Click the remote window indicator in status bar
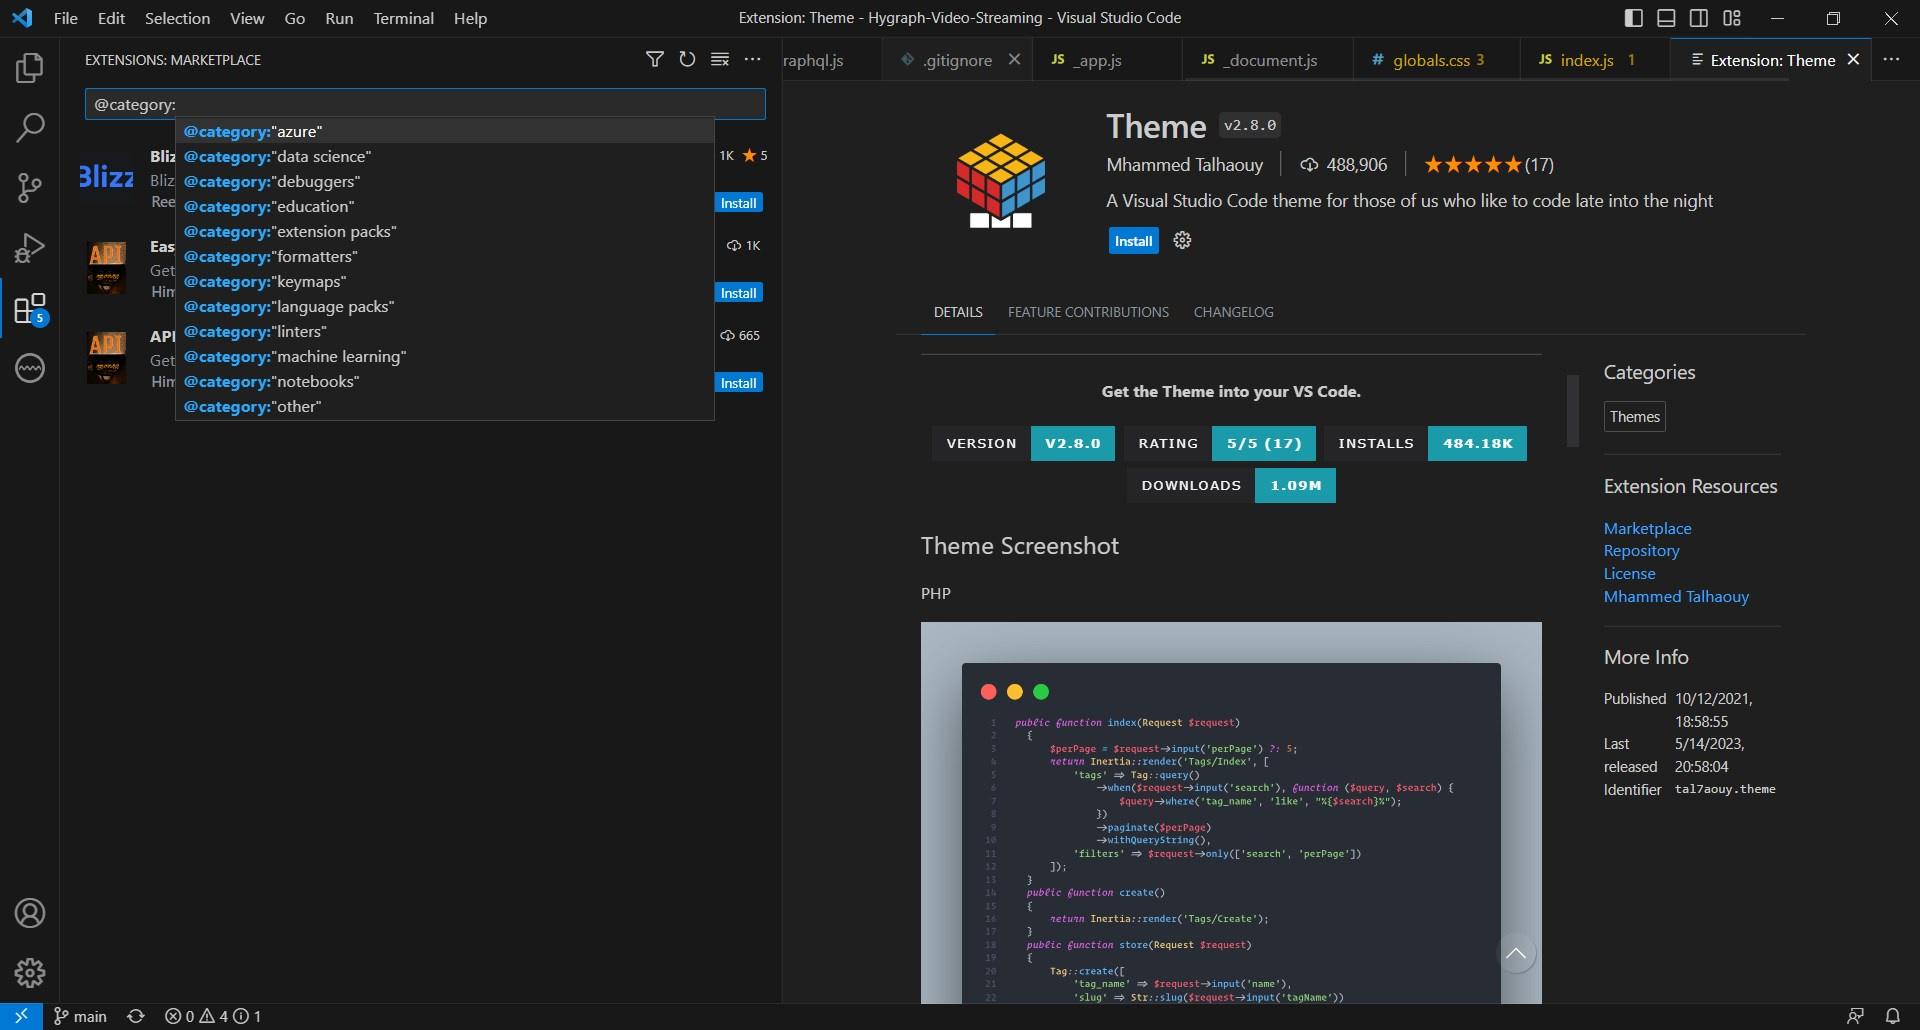 [21, 1016]
